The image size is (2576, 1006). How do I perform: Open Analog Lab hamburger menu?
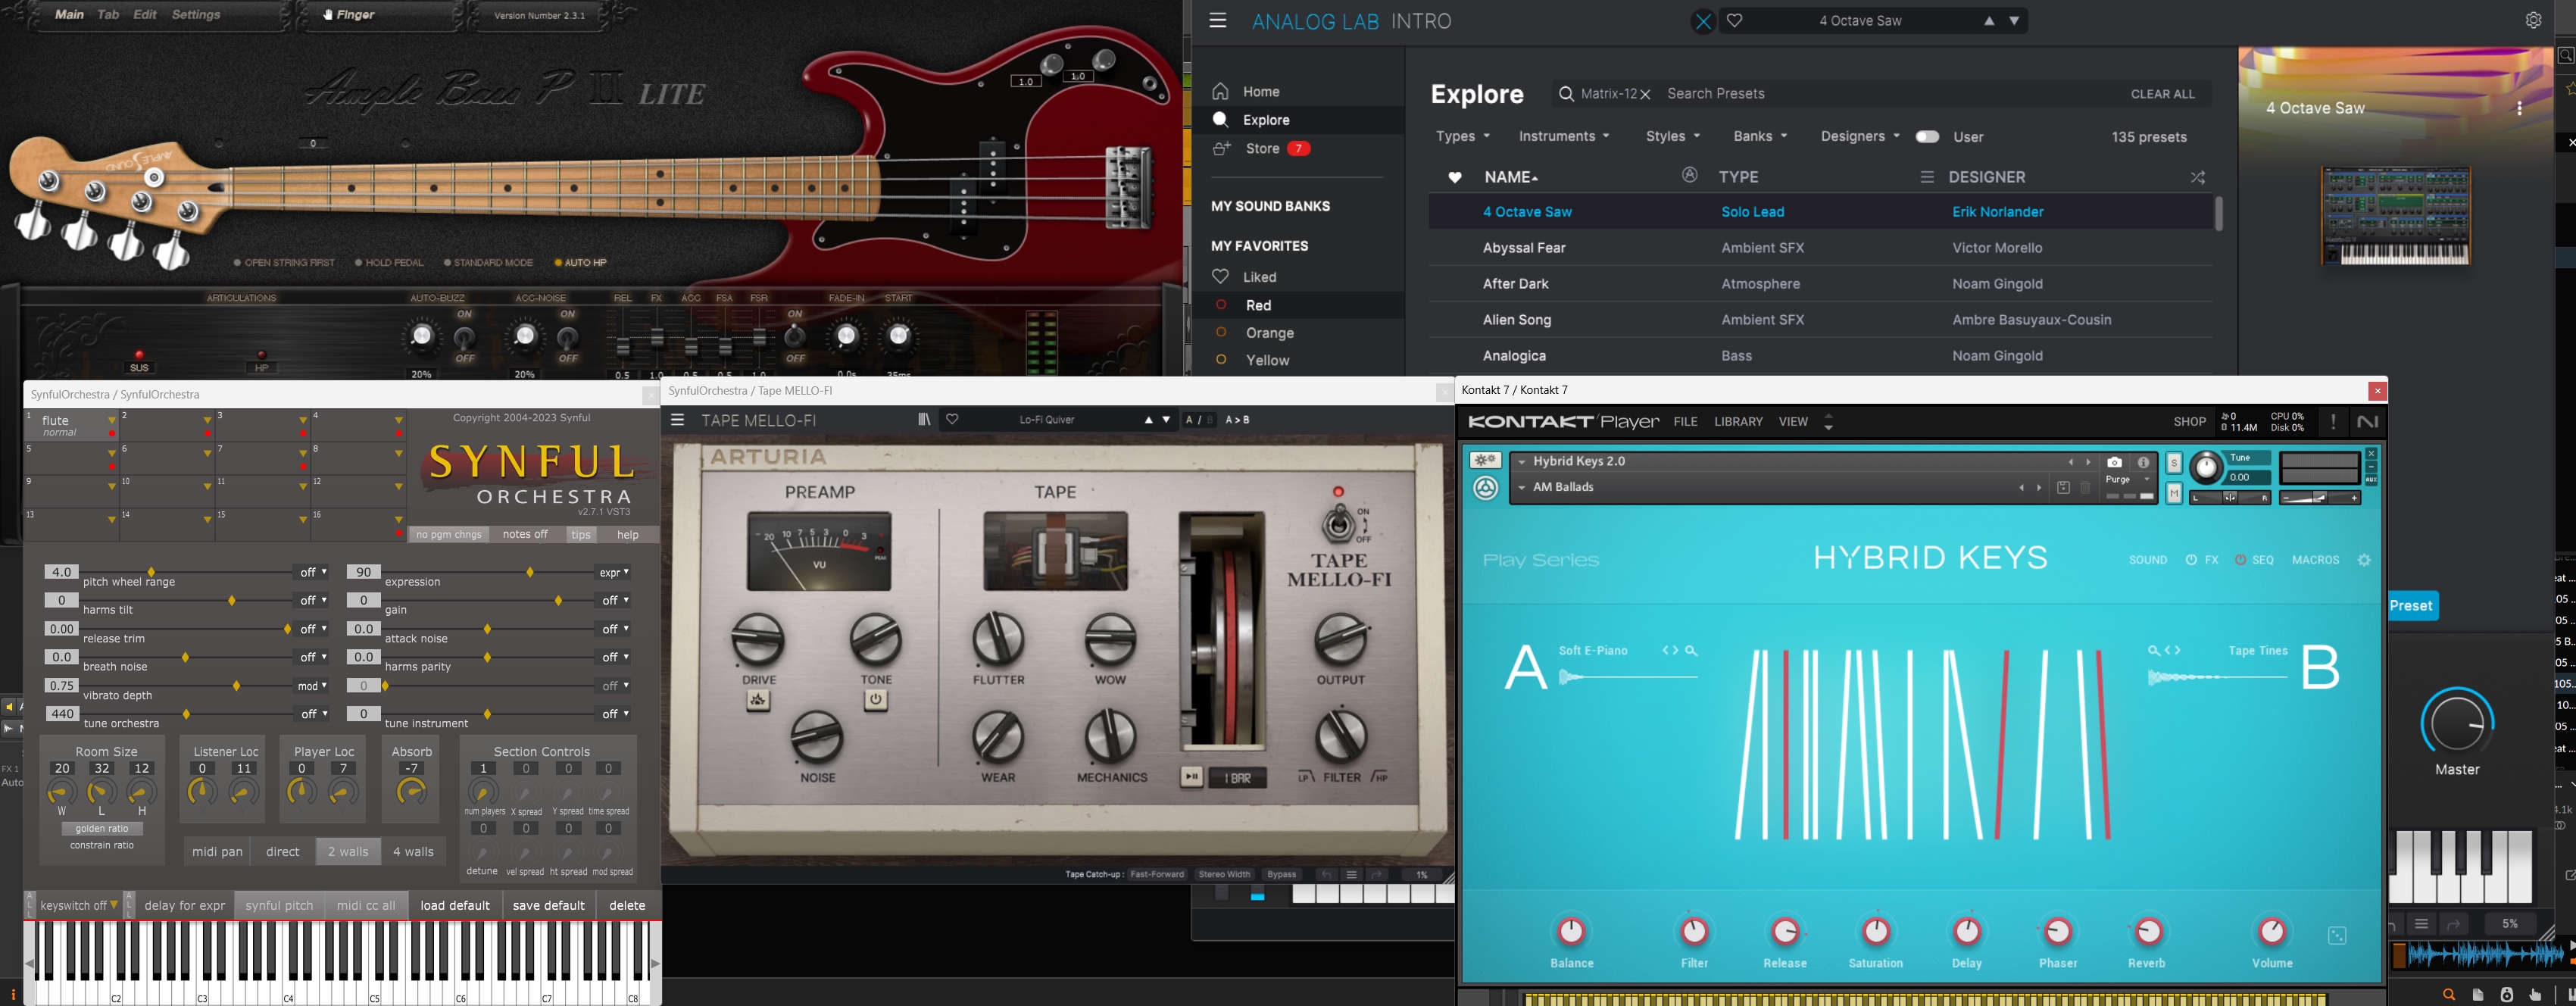1217,20
